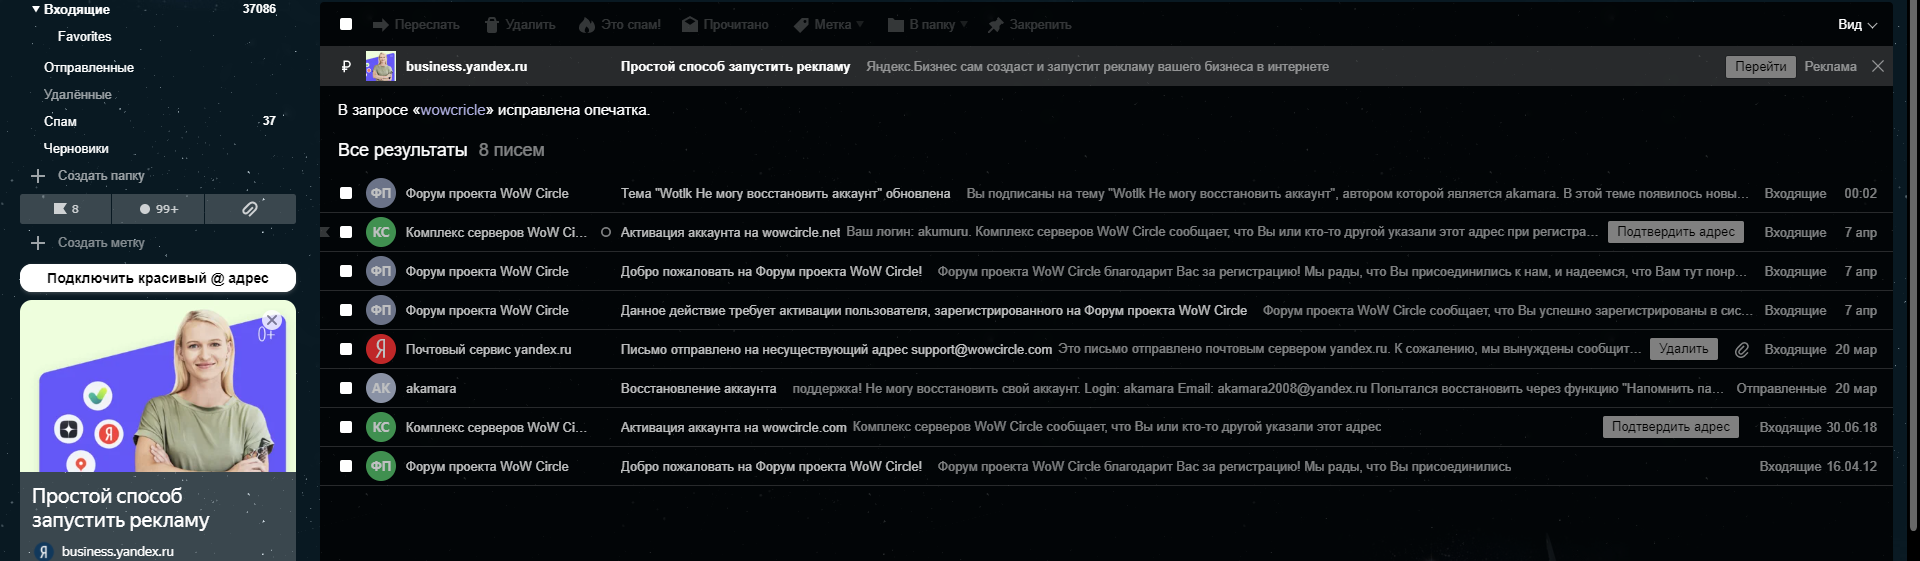This screenshot has height=561, width=1920.
Task: Expand the Вид view dropdown
Action: tap(1856, 25)
